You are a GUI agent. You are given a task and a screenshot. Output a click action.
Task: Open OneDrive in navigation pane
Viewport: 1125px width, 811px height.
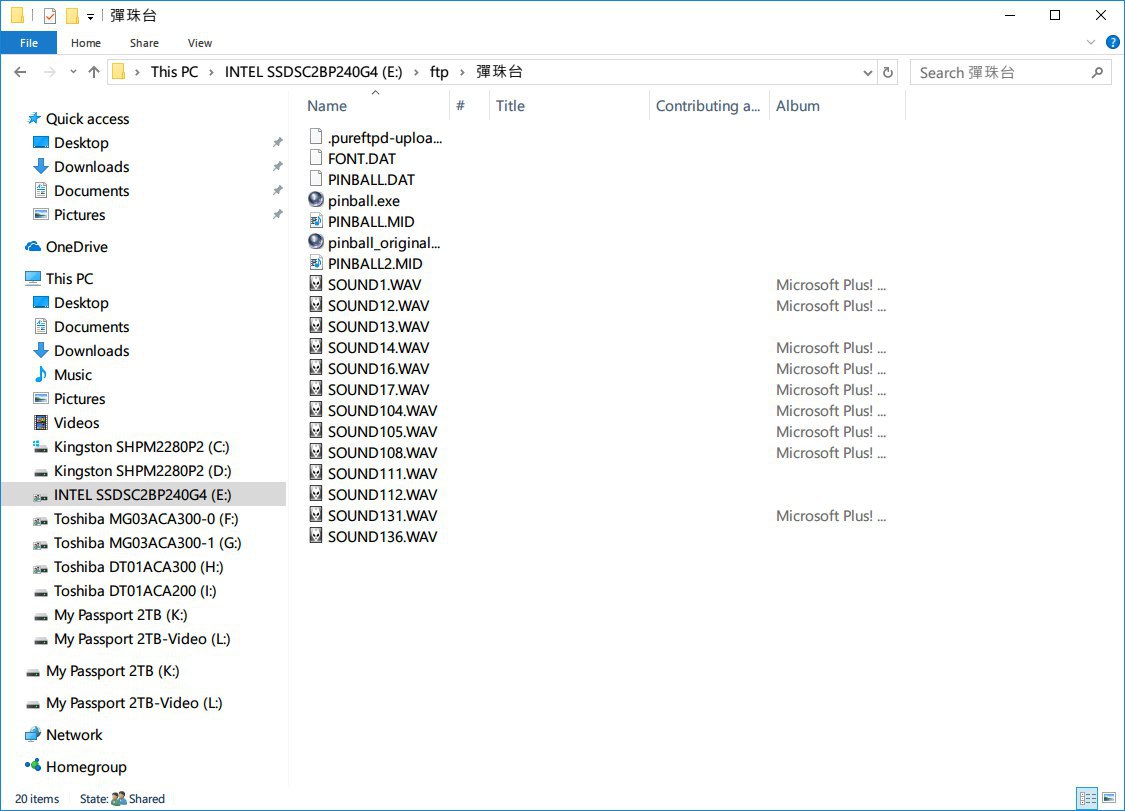click(x=77, y=247)
